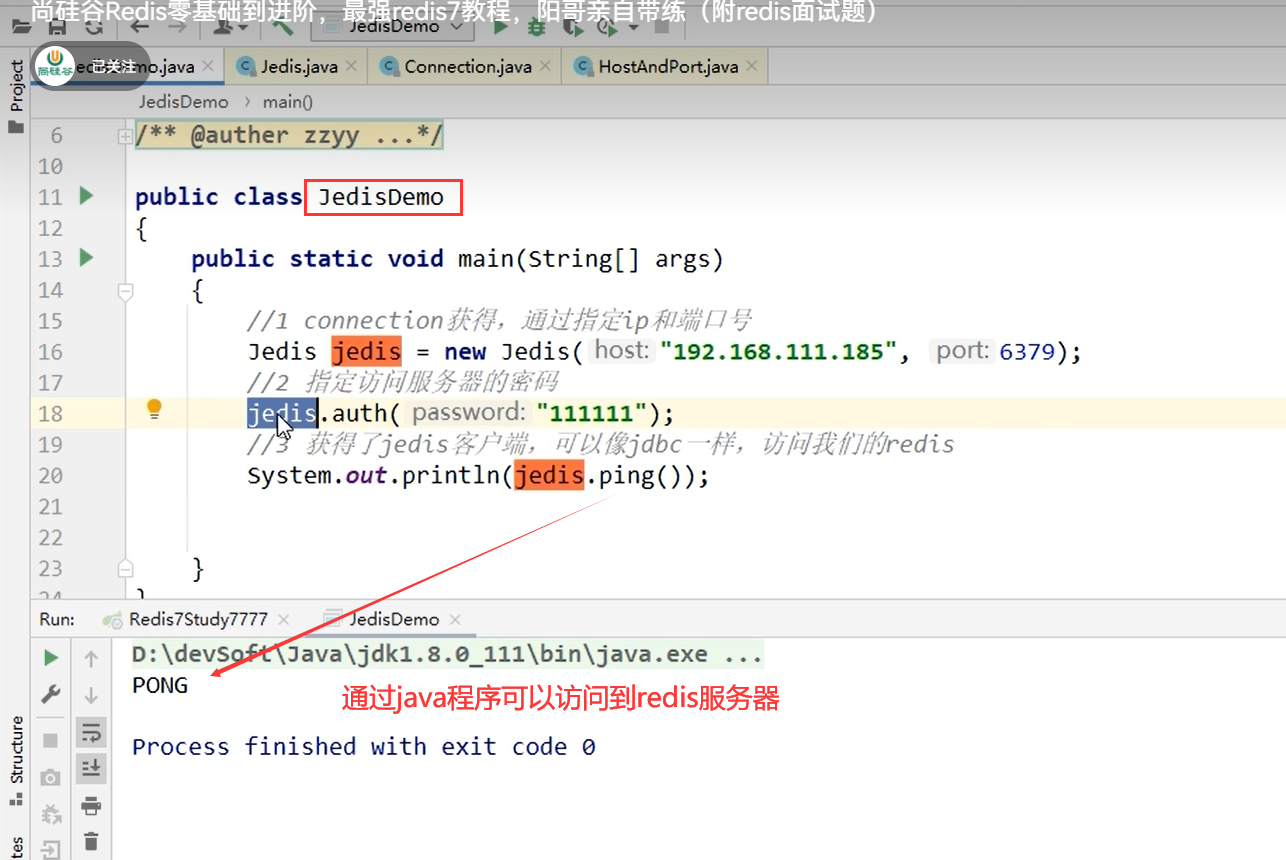Open run configuration settings wrench icon
The width and height of the screenshot is (1286, 860).
50,693
